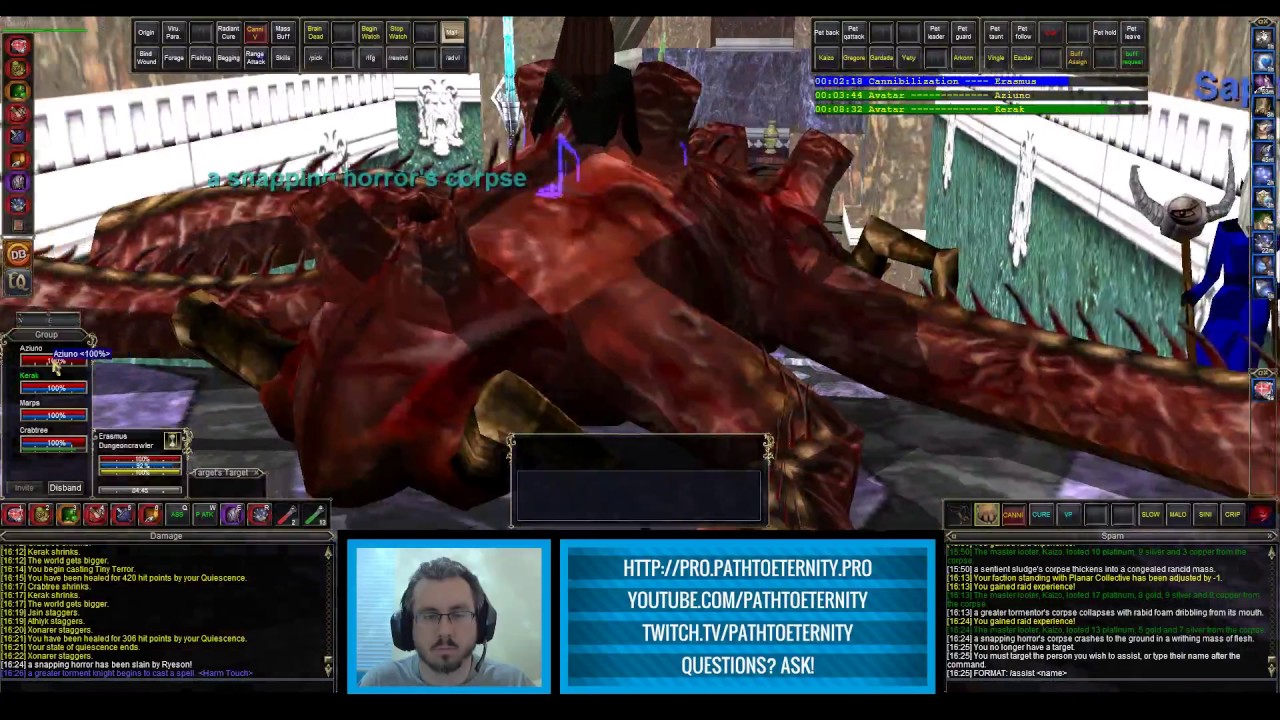This screenshot has width=1280, height=720.
Task: Click the P ATK hotbar icon
Action: tap(205, 515)
